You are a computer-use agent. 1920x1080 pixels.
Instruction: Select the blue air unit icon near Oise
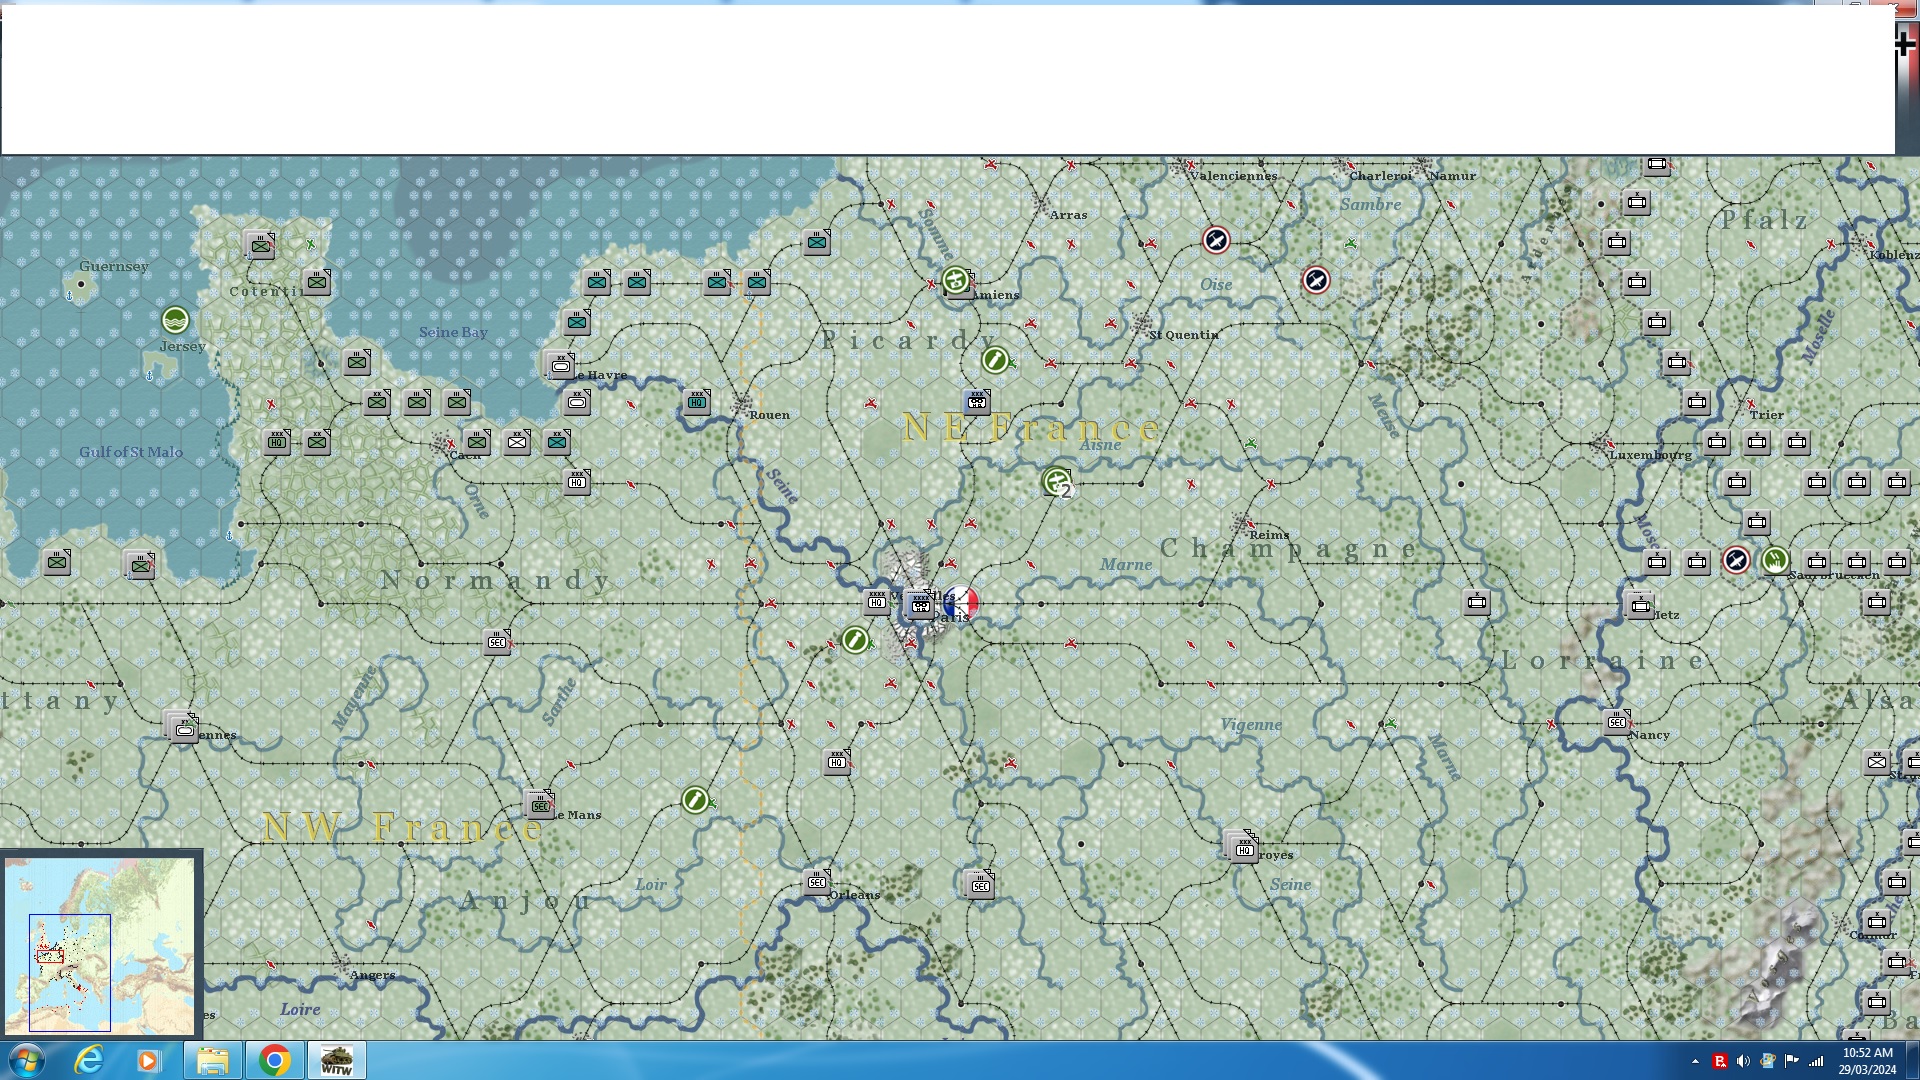tap(1216, 240)
